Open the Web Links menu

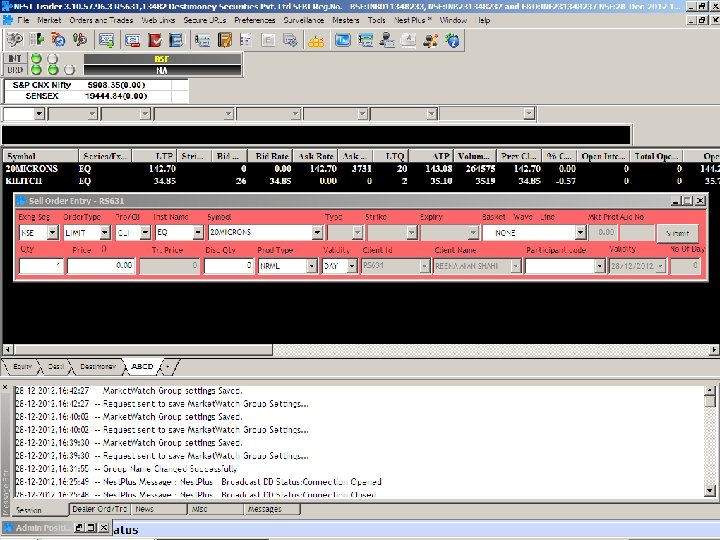coord(158,20)
